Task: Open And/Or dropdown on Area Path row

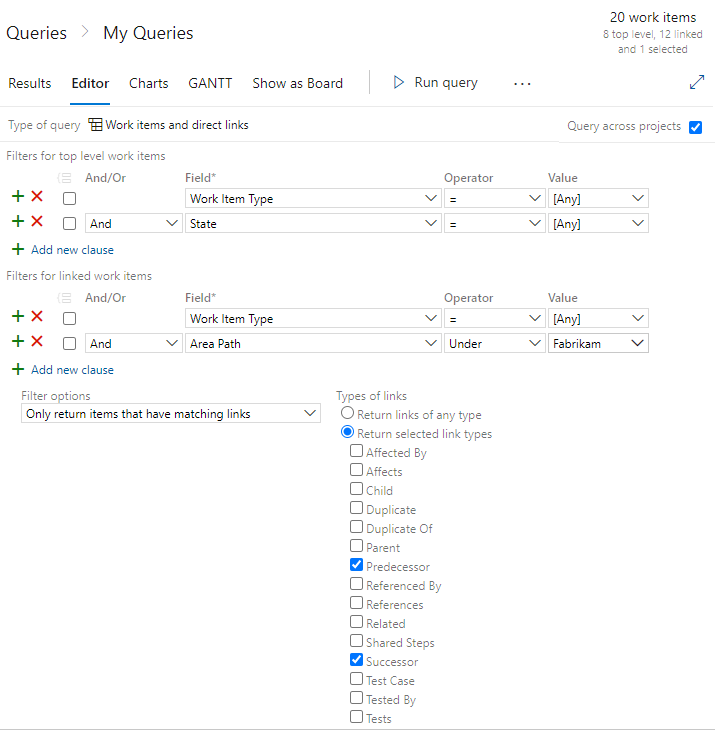Action: tap(133, 344)
